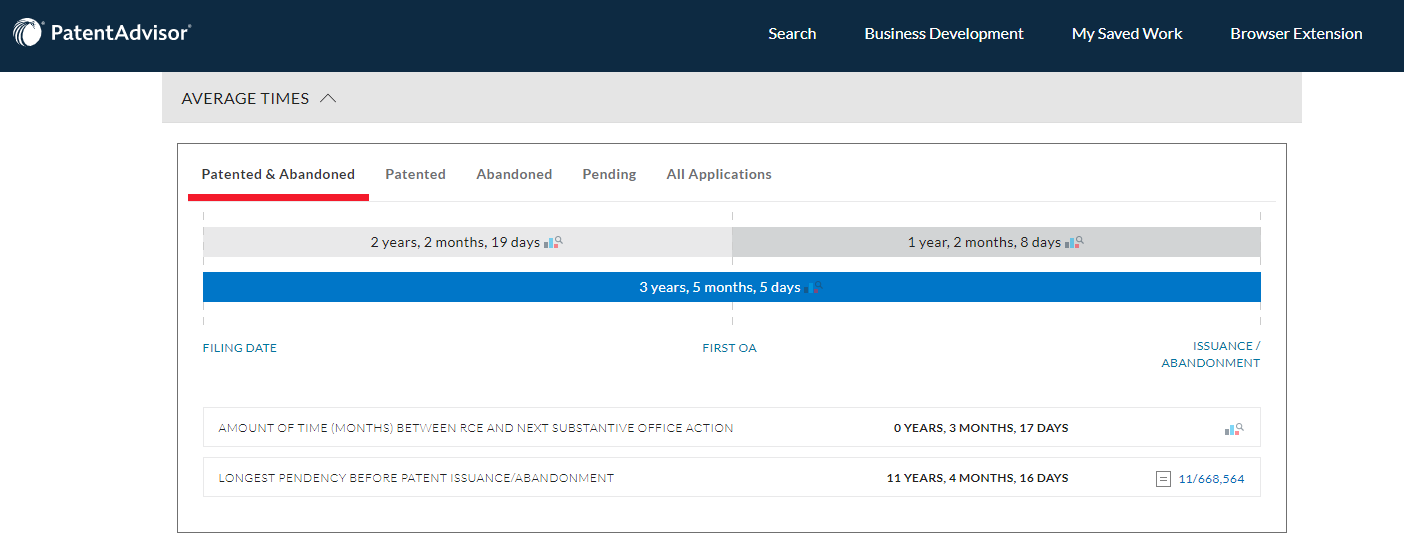Open chart icon beside 1 year, 2 months, 8 days
Screen dimensions: 1404x546
coord(1074,242)
